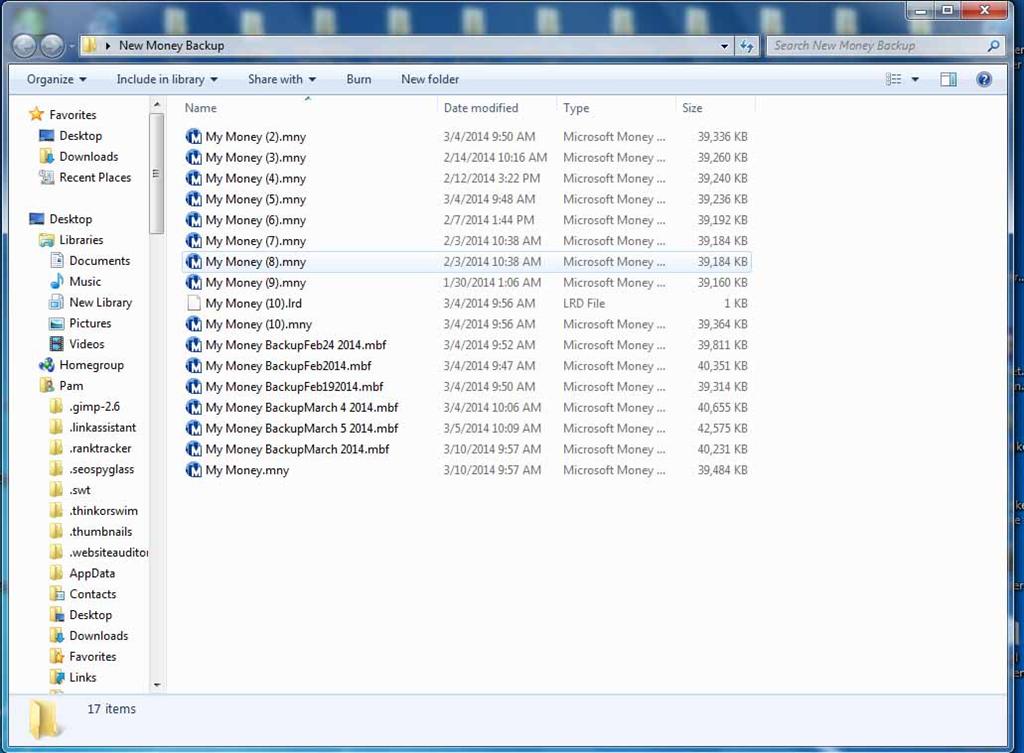This screenshot has width=1024, height=753.
Task: Click the Contacts folder icon
Action: [x=57, y=594]
